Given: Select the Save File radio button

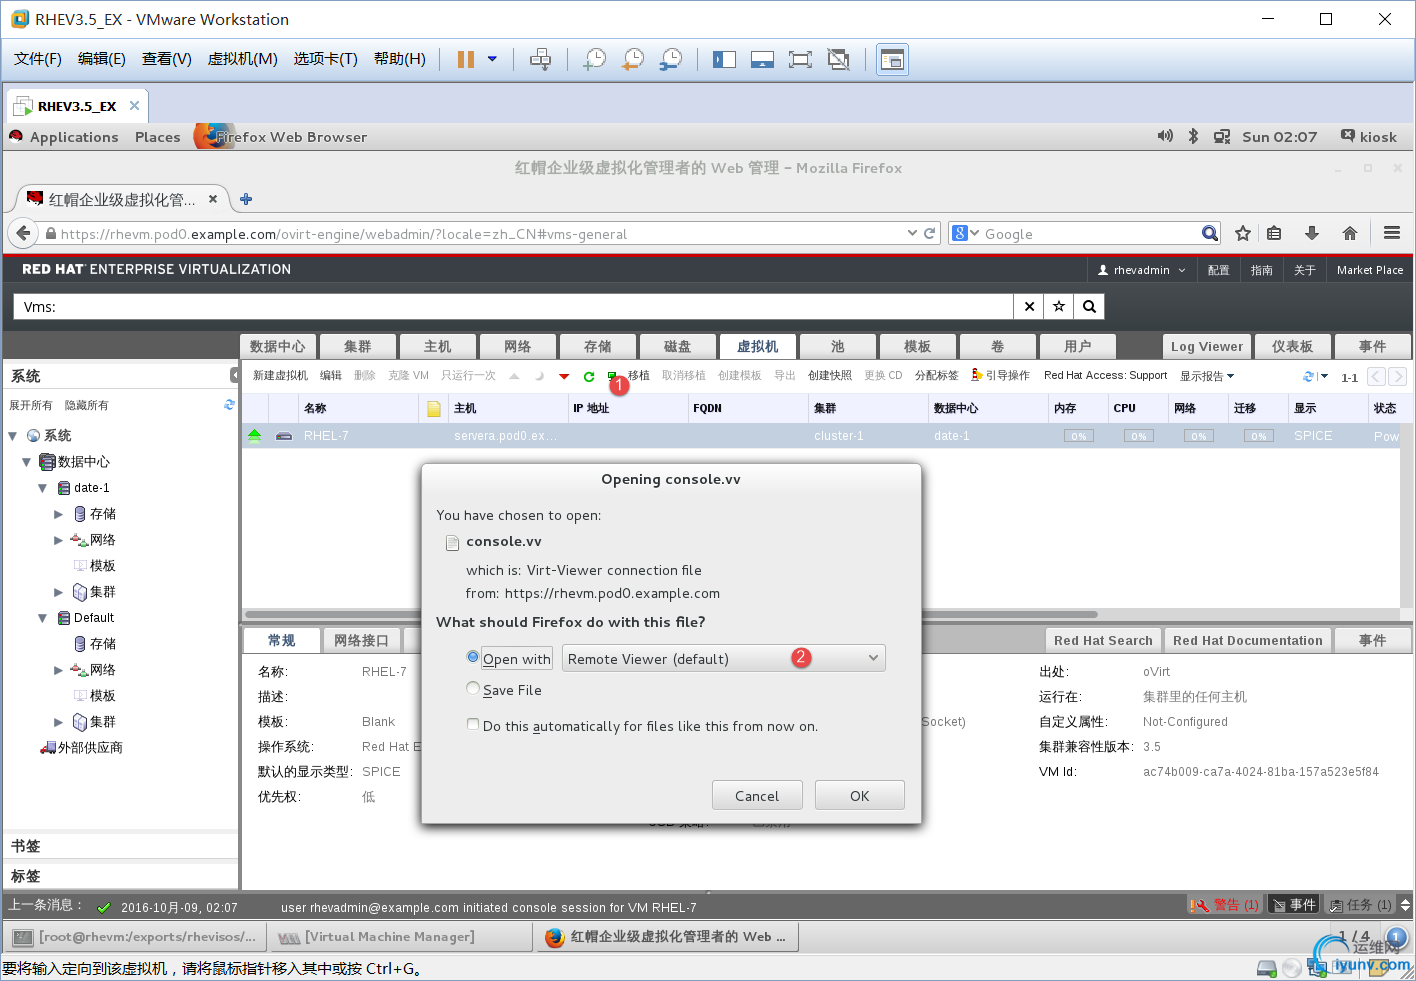Looking at the screenshot, I should 473,688.
